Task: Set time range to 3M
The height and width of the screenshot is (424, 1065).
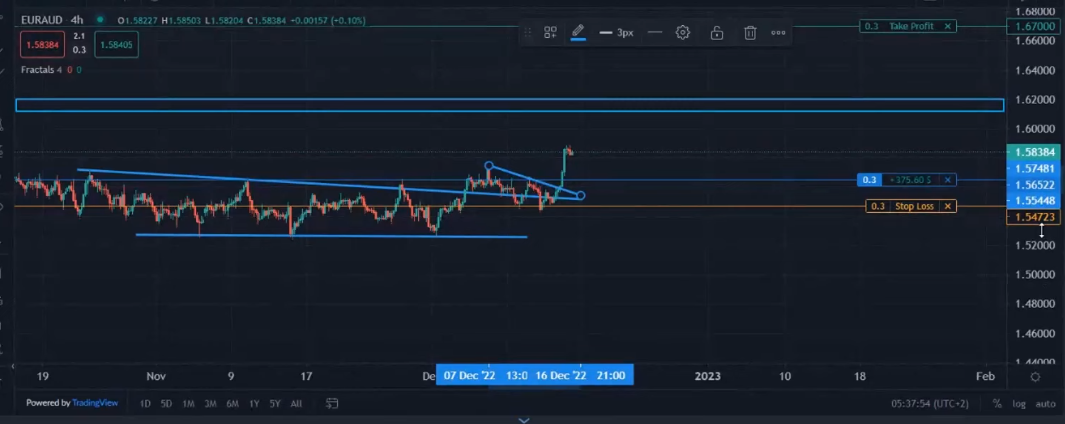Action: (211, 404)
